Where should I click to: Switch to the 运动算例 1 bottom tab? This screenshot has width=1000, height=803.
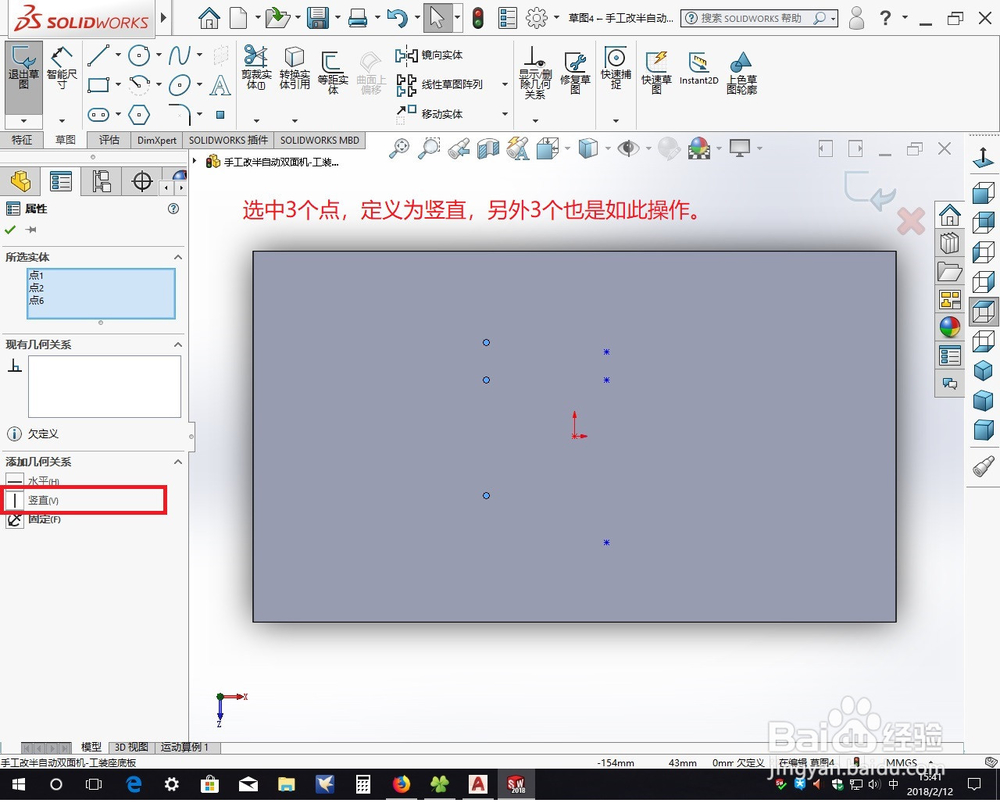(x=185, y=747)
